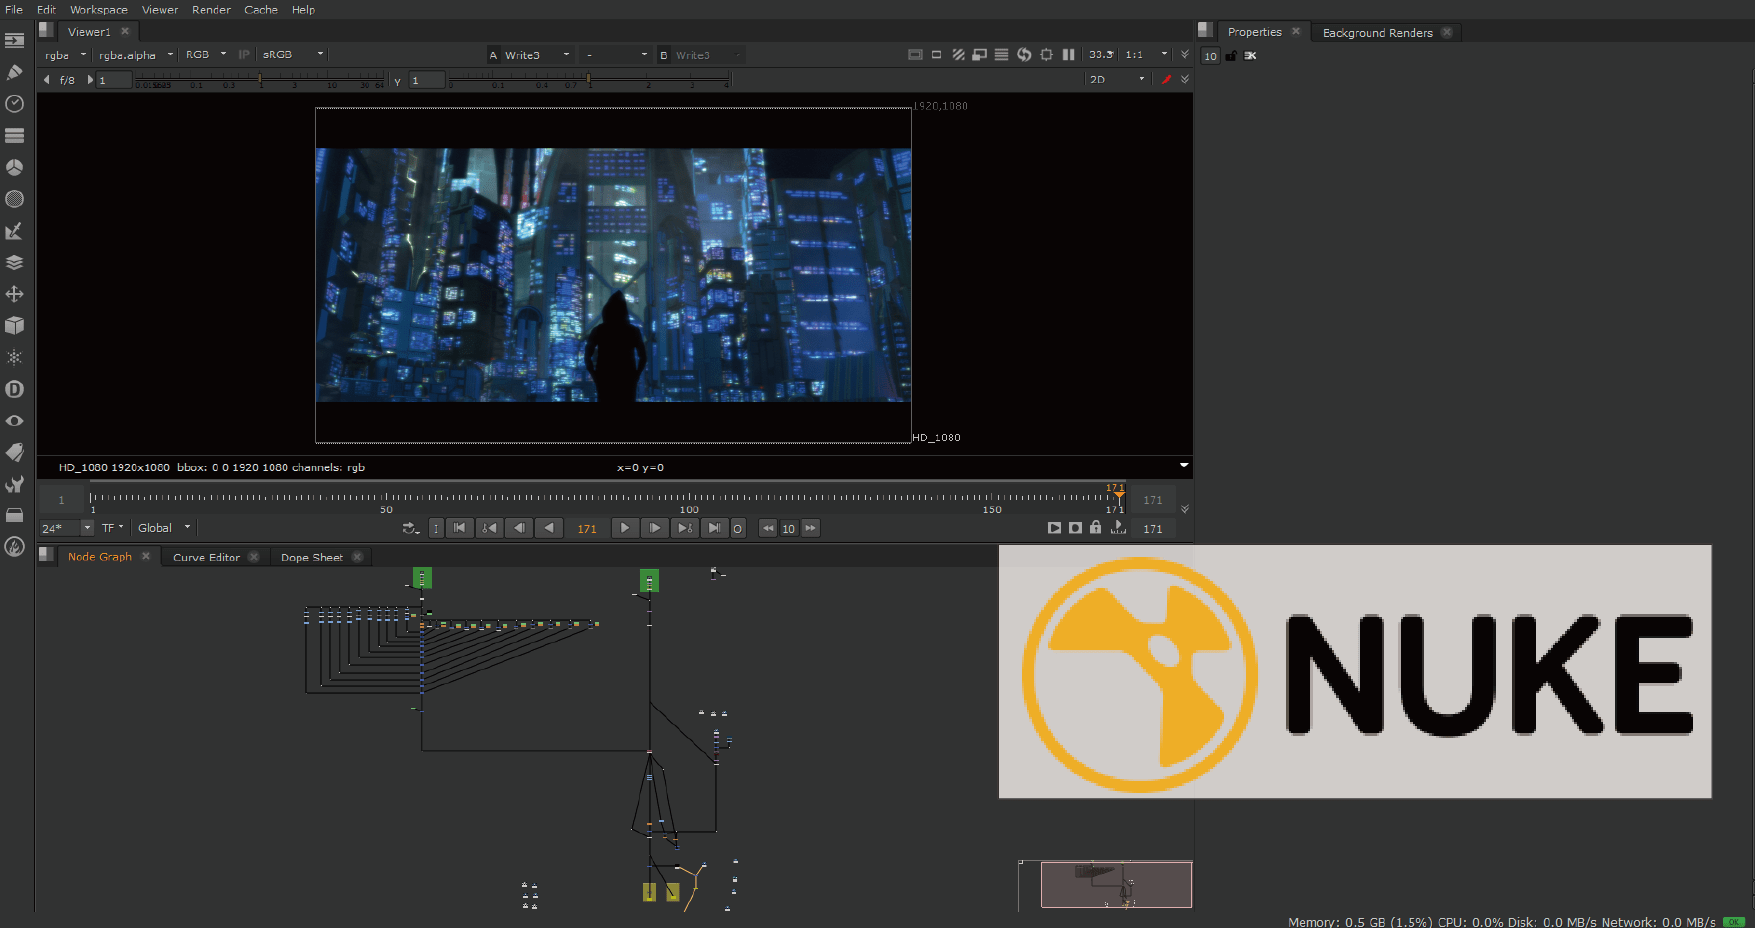Open the 2D view mode dropdown
1755x928 pixels.
1116,79
